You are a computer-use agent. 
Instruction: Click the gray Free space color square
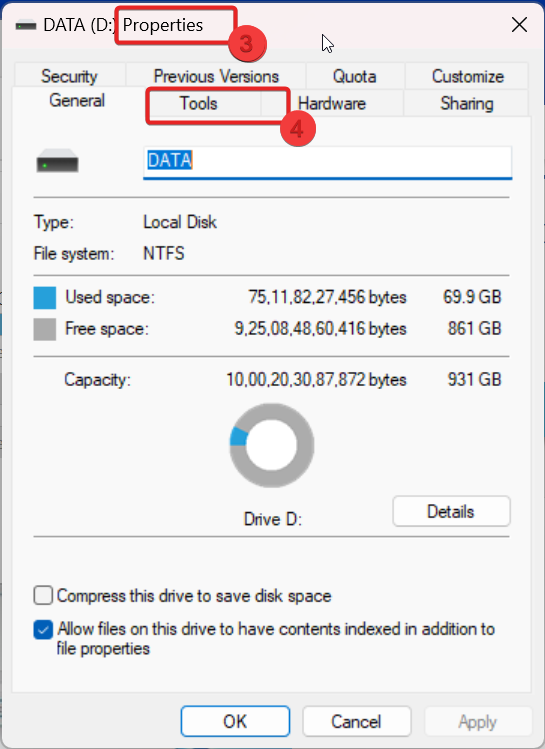coord(45,329)
